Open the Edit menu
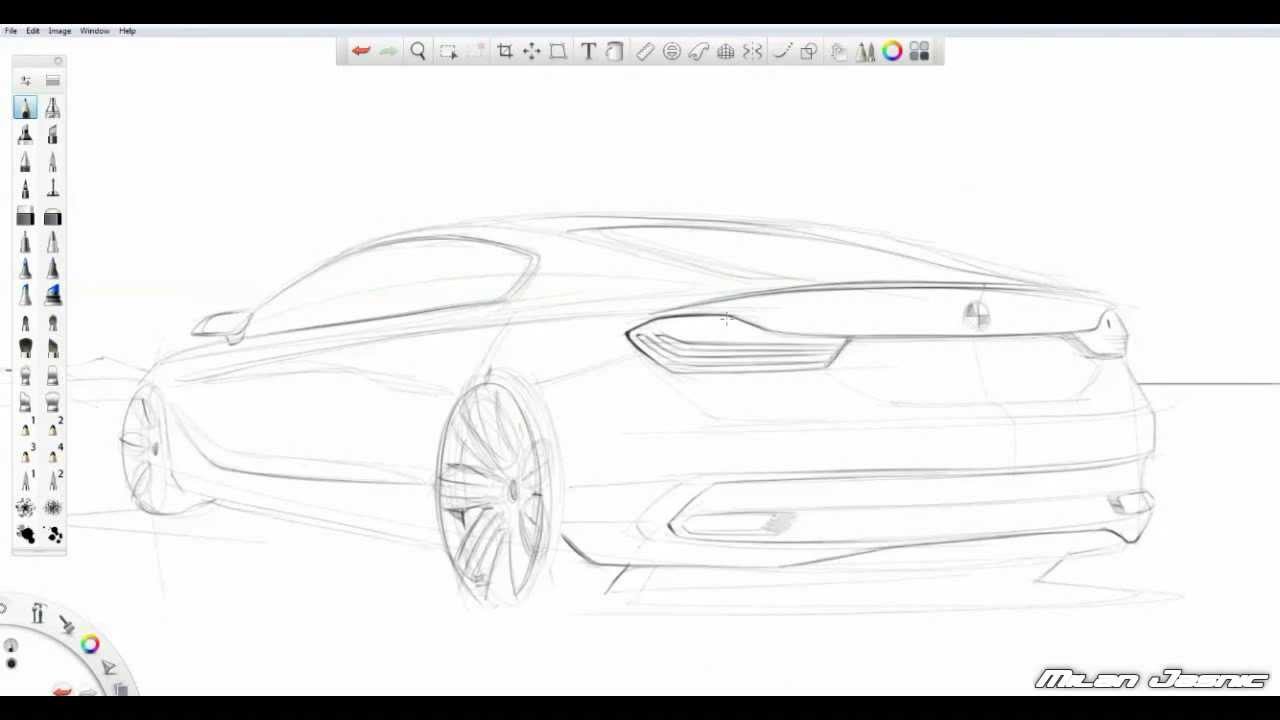1280x720 pixels. pos(33,31)
